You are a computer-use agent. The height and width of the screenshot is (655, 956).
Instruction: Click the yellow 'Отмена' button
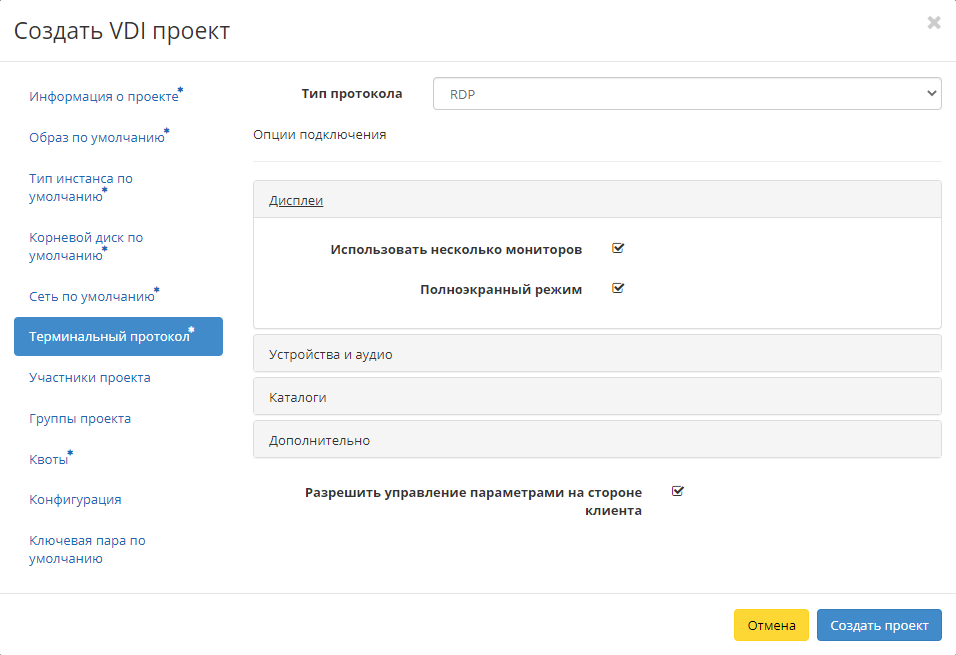pyautogui.click(x=771, y=625)
